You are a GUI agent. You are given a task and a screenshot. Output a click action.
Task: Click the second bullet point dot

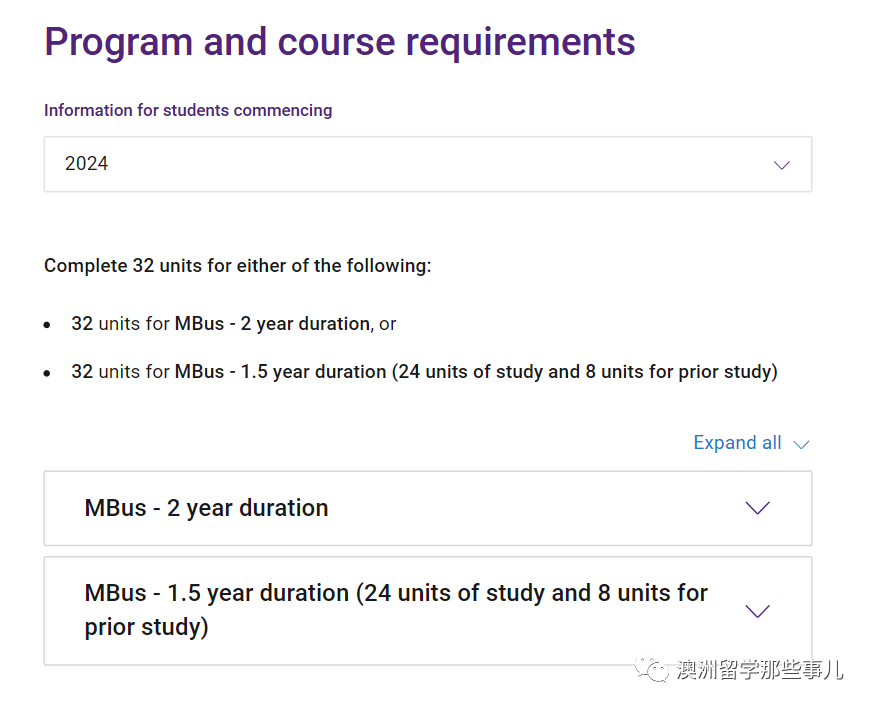point(47,373)
